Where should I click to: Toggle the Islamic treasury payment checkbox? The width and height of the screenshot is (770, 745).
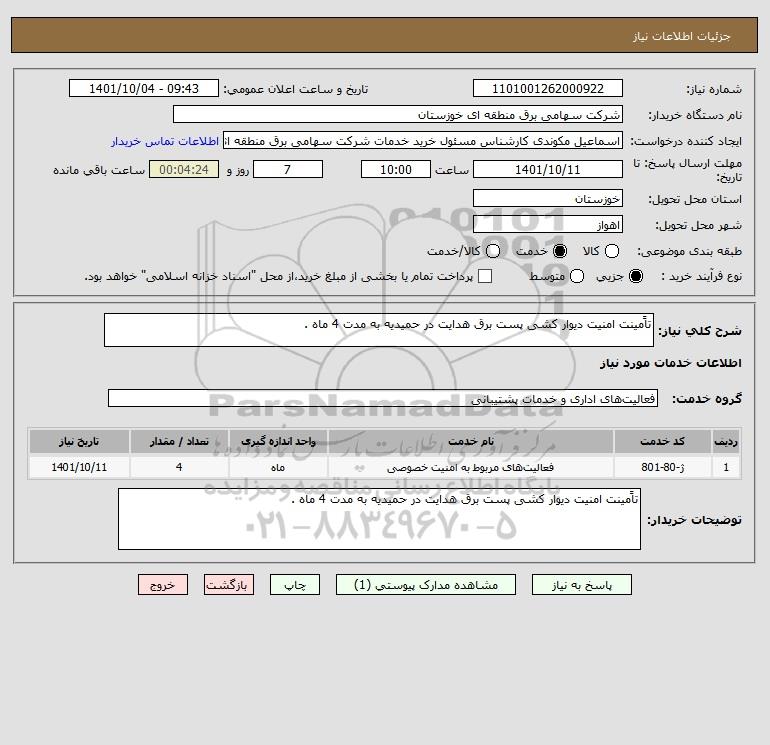click(x=485, y=276)
